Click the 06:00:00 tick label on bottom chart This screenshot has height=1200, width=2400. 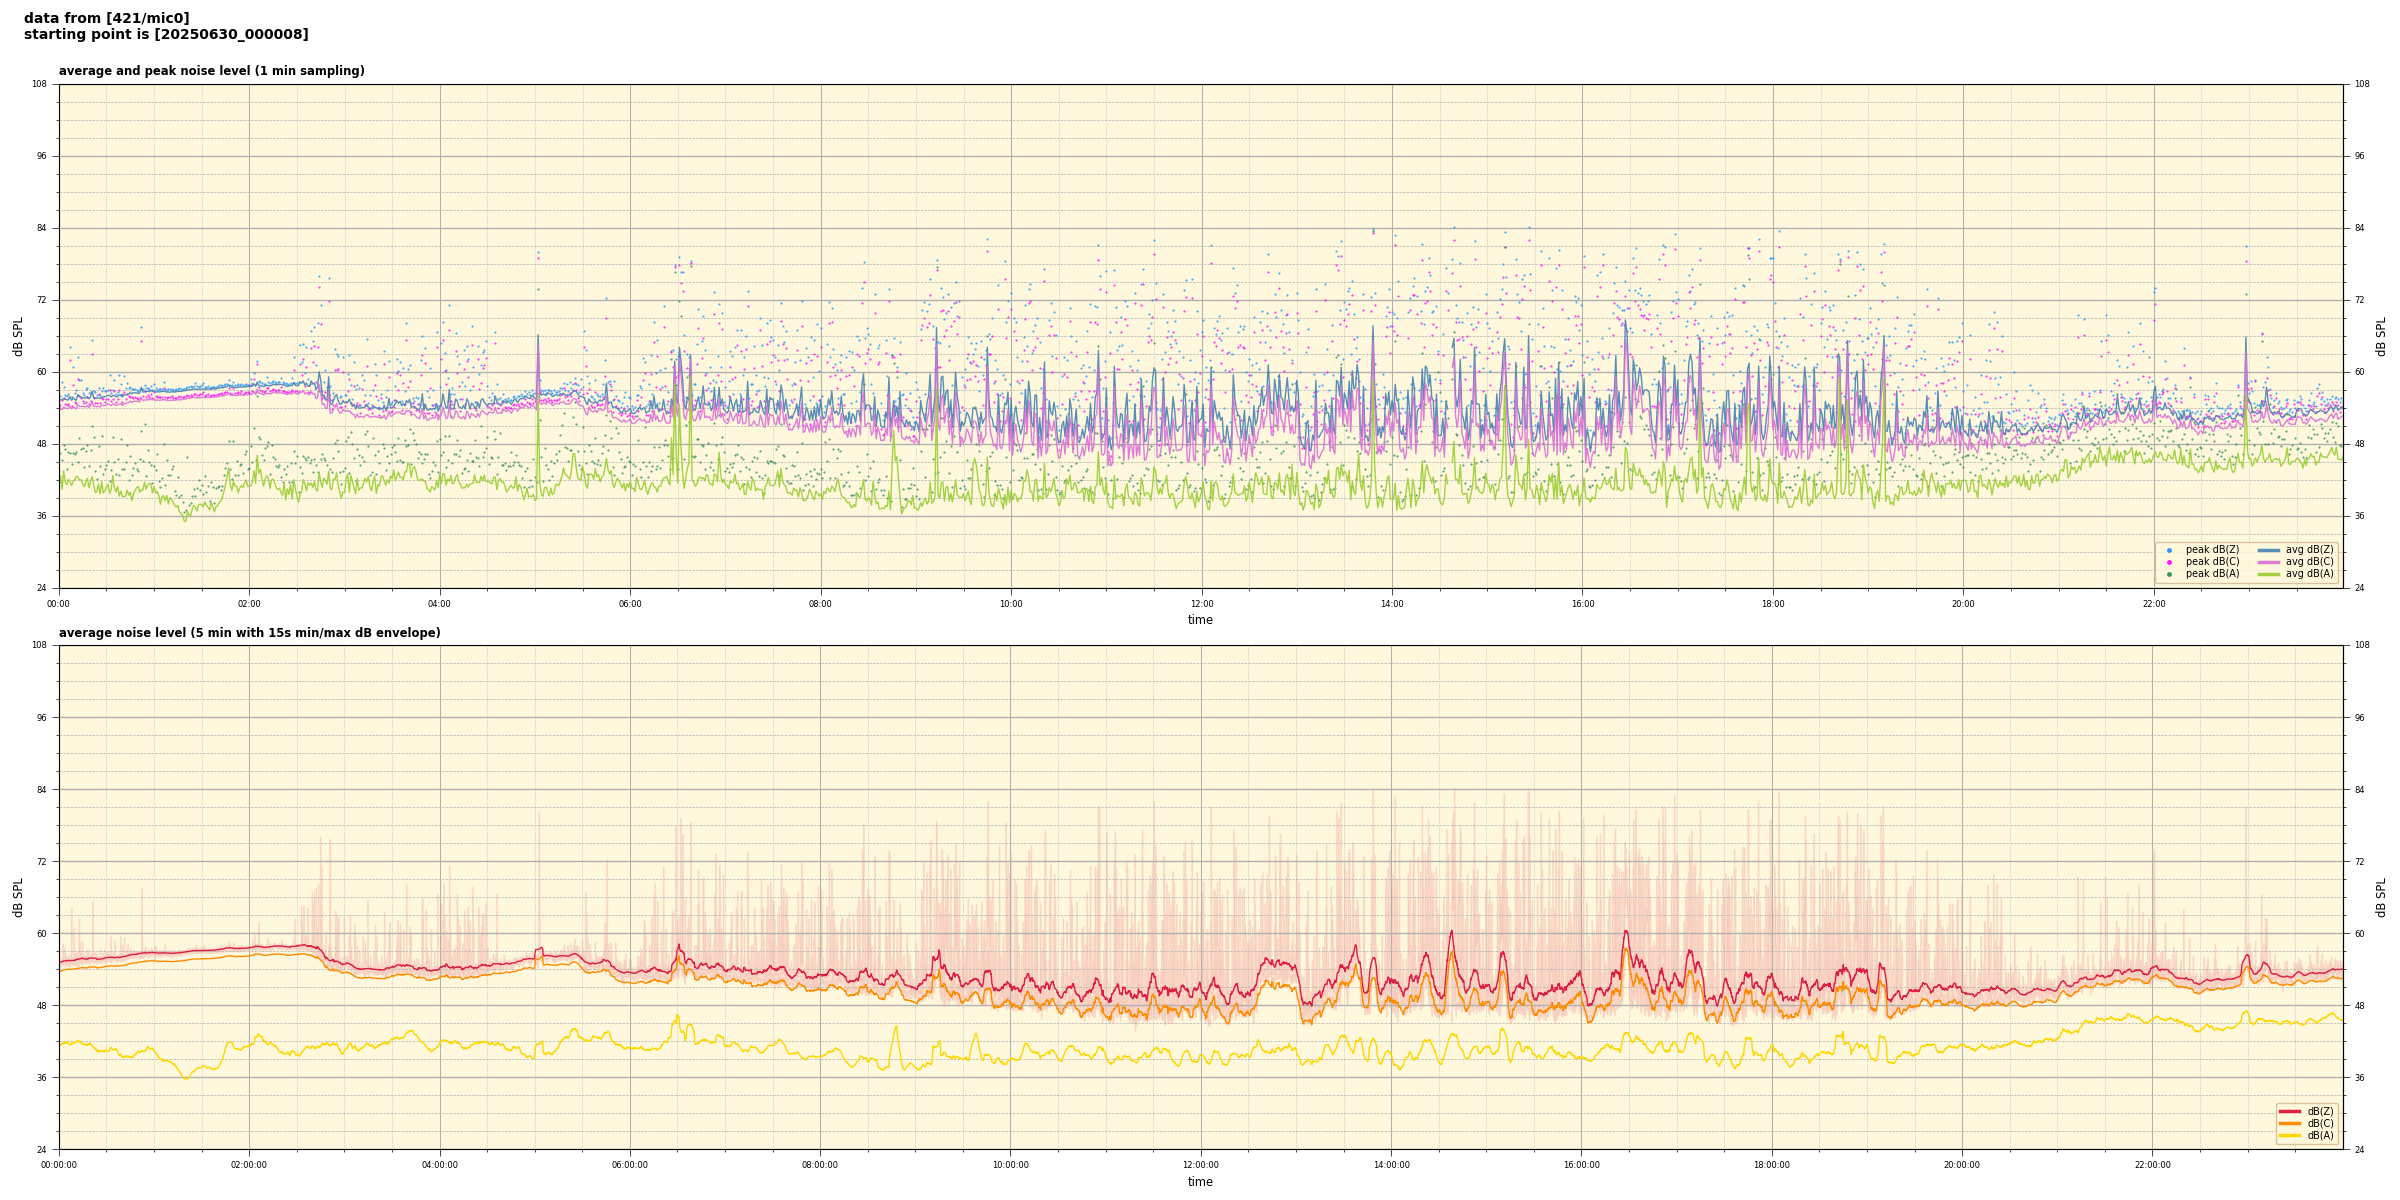[630, 1165]
